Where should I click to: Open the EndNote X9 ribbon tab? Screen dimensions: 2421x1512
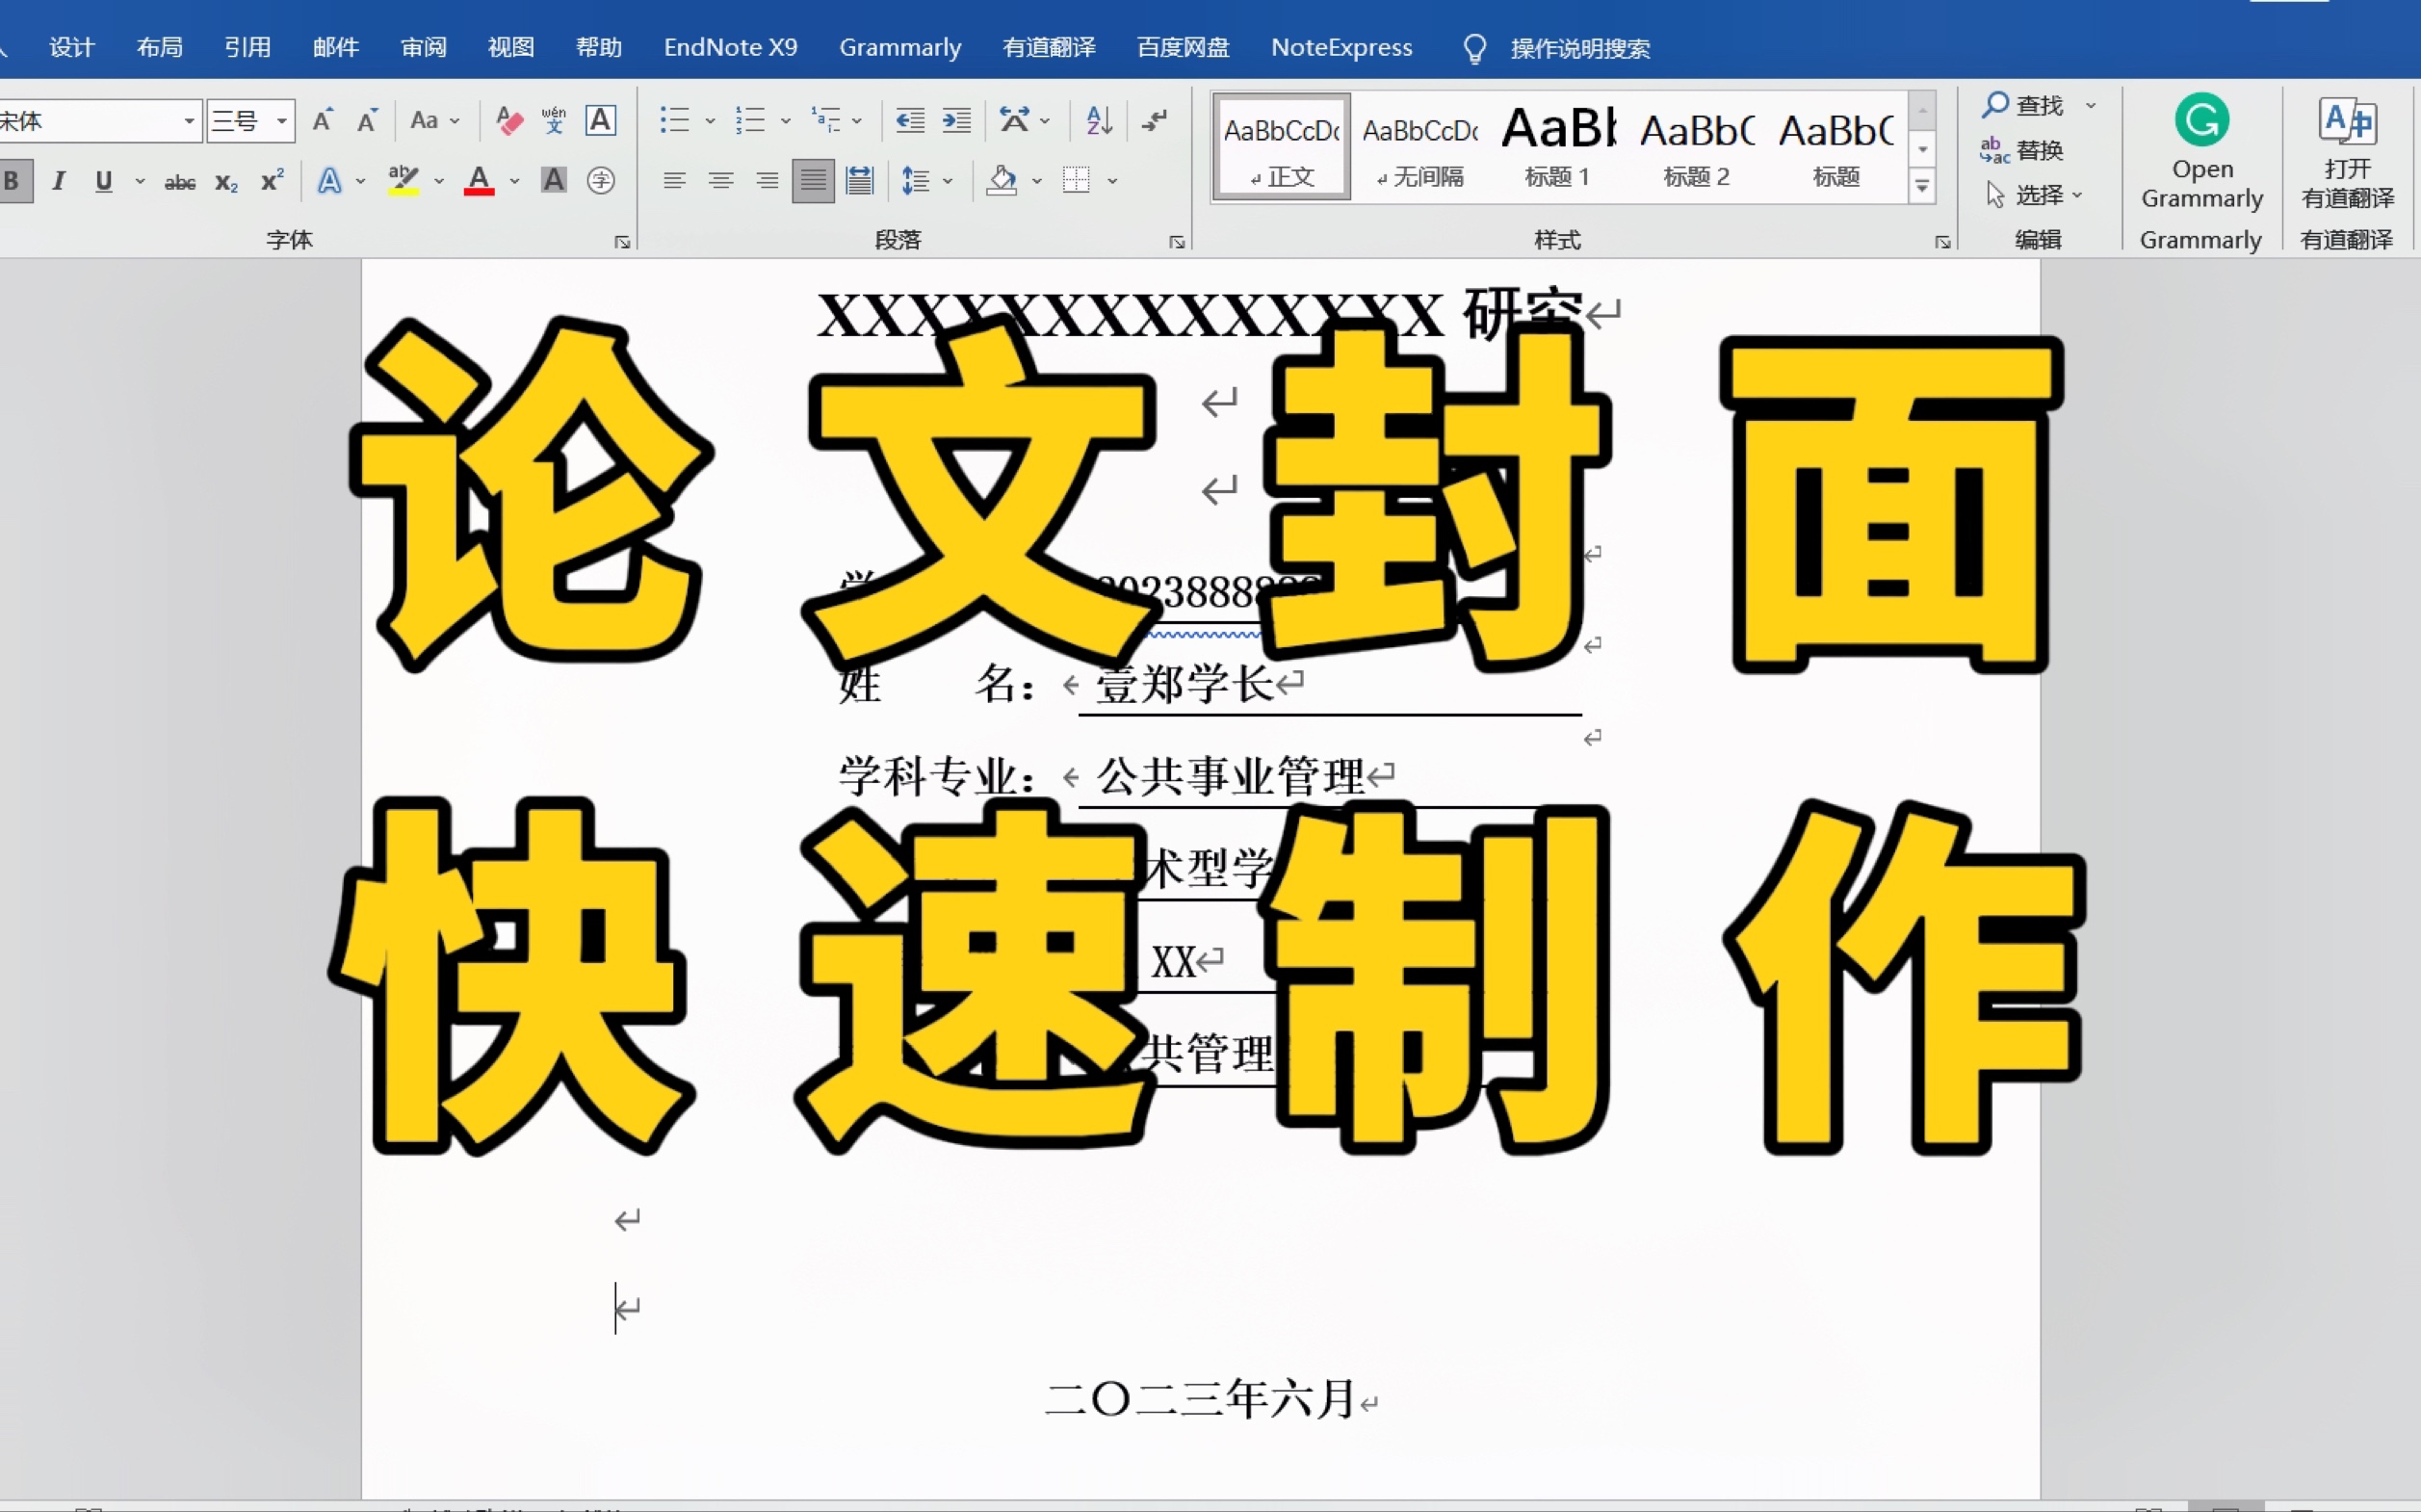[730, 47]
